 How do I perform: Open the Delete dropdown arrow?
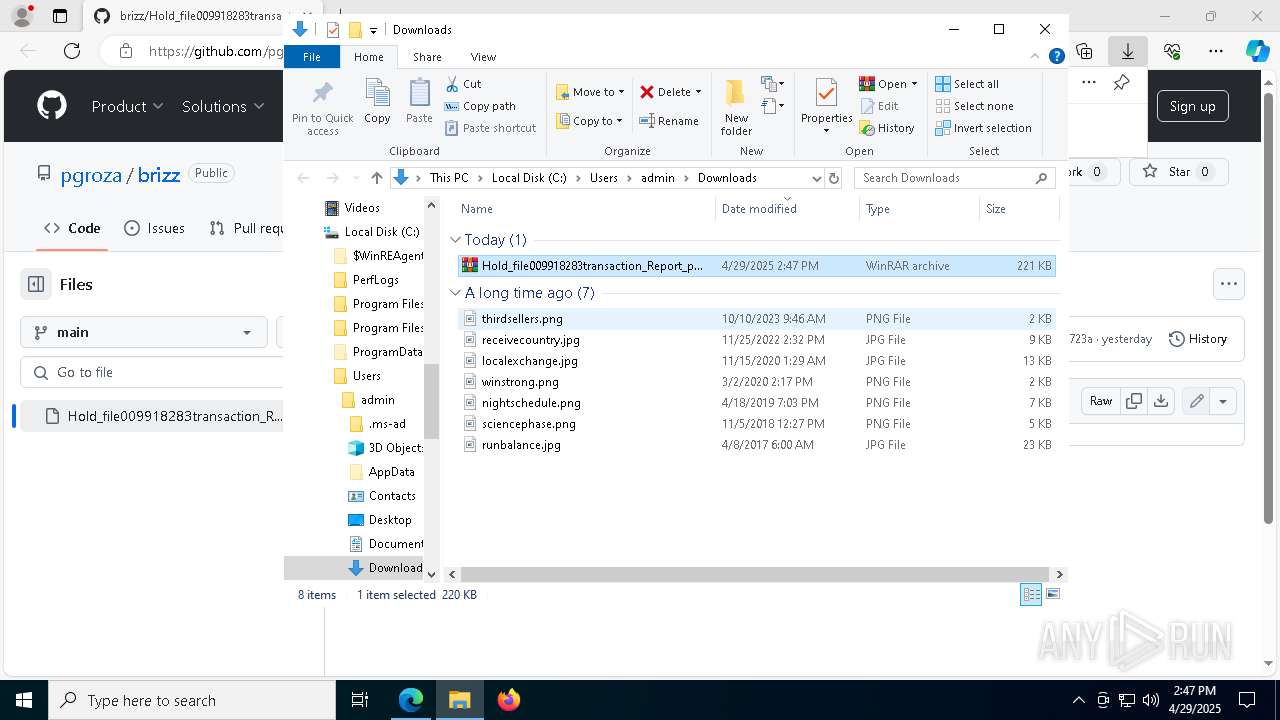tap(698, 92)
